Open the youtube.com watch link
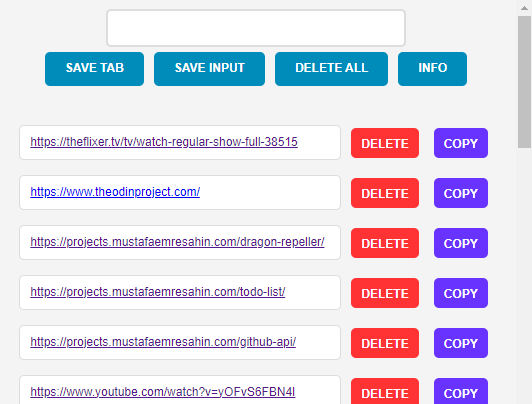Viewport: 532px width, 404px height. pyautogui.click(x=163, y=392)
